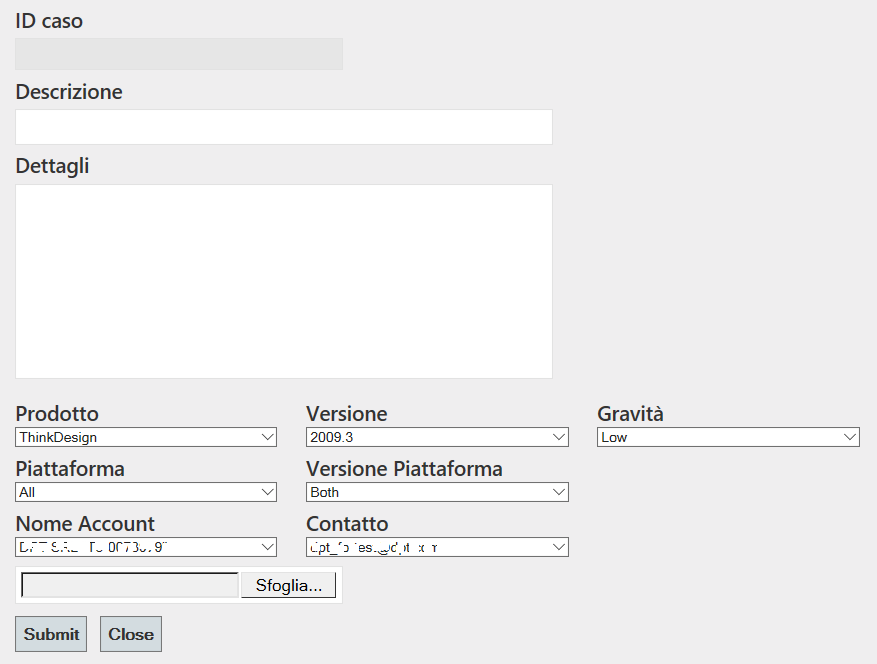This screenshot has height=664, width=877.
Task: Click the Gravità label
Action: pos(630,414)
